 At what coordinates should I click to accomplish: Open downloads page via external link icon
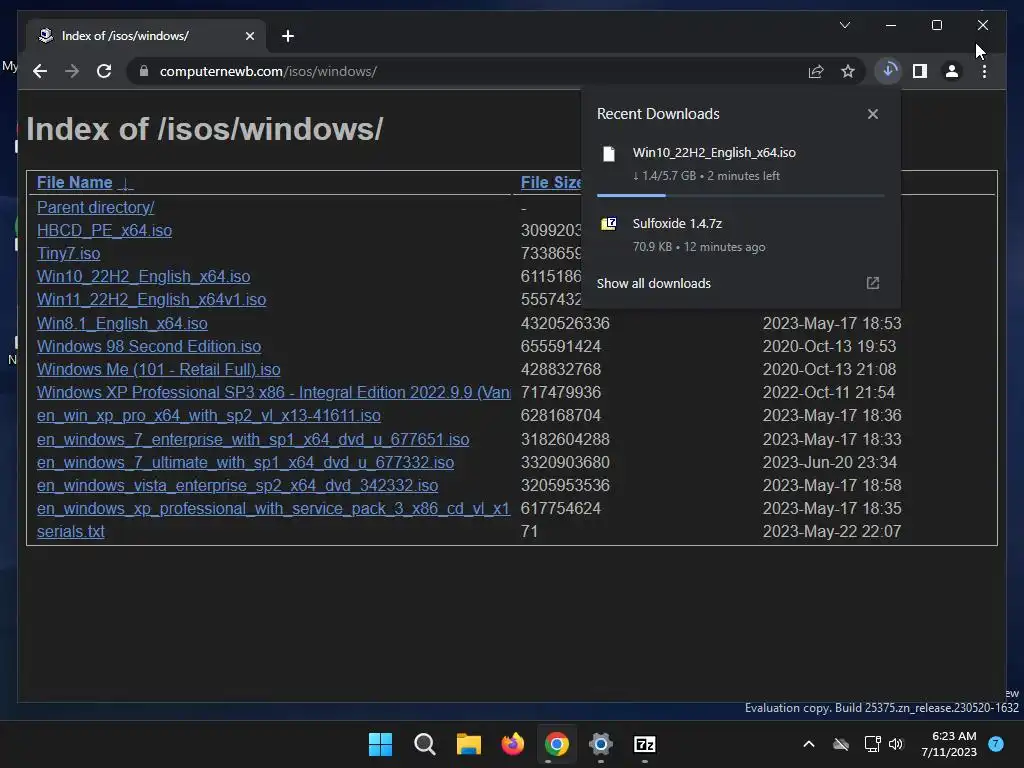click(872, 283)
